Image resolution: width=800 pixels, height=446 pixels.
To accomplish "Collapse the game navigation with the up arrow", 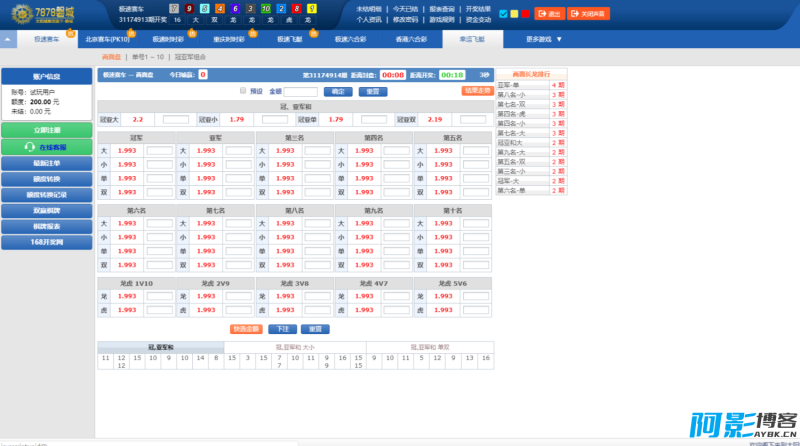I will click(x=9, y=39).
